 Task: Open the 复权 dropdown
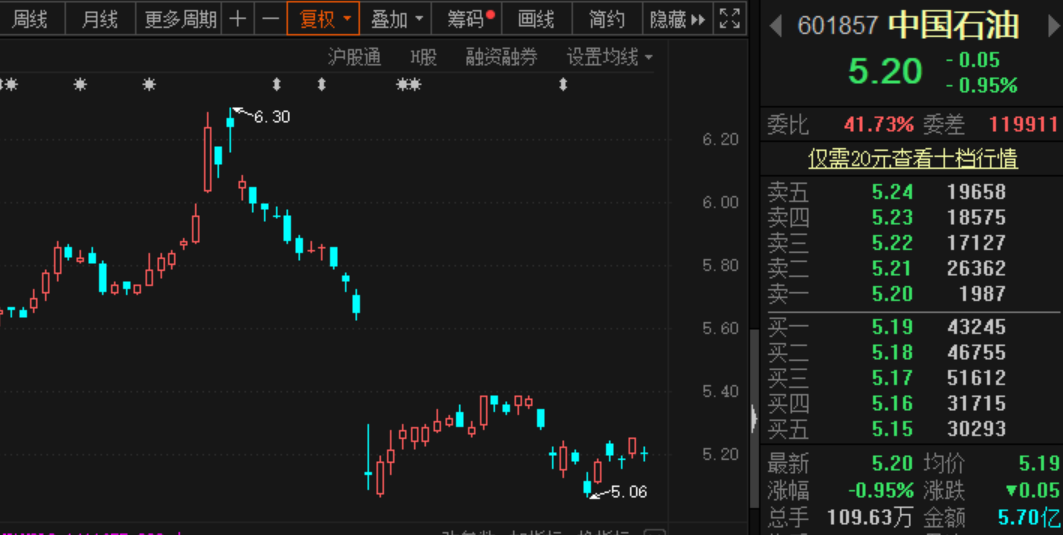pos(326,19)
